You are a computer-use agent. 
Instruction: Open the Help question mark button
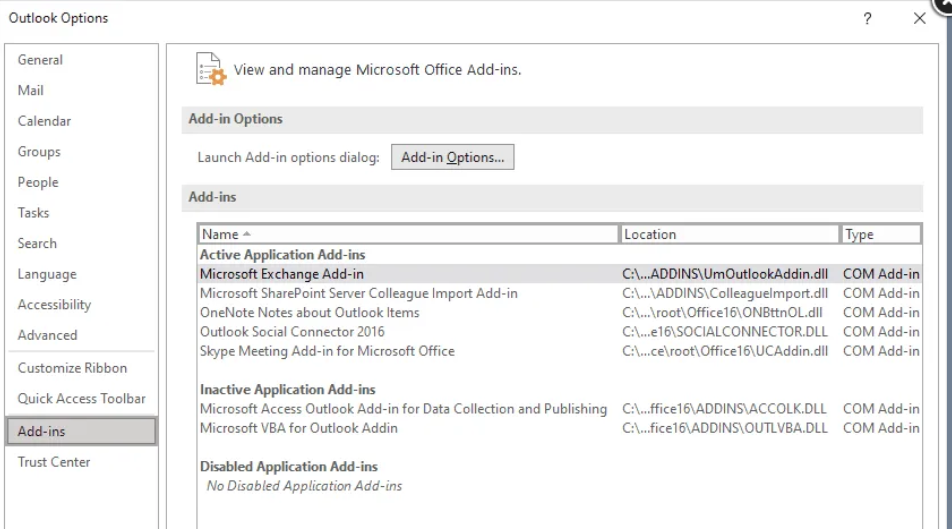867,19
